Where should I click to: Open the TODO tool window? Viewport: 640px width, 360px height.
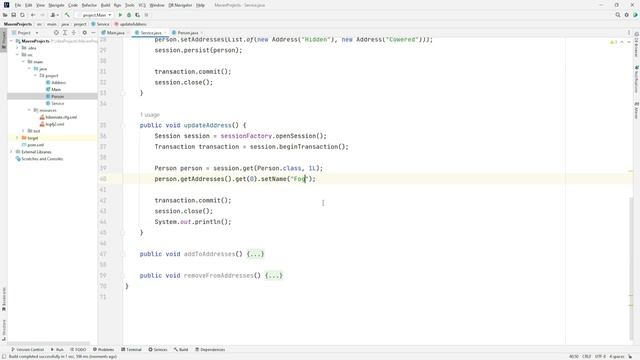pyautogui.click(x=78, y=350)
